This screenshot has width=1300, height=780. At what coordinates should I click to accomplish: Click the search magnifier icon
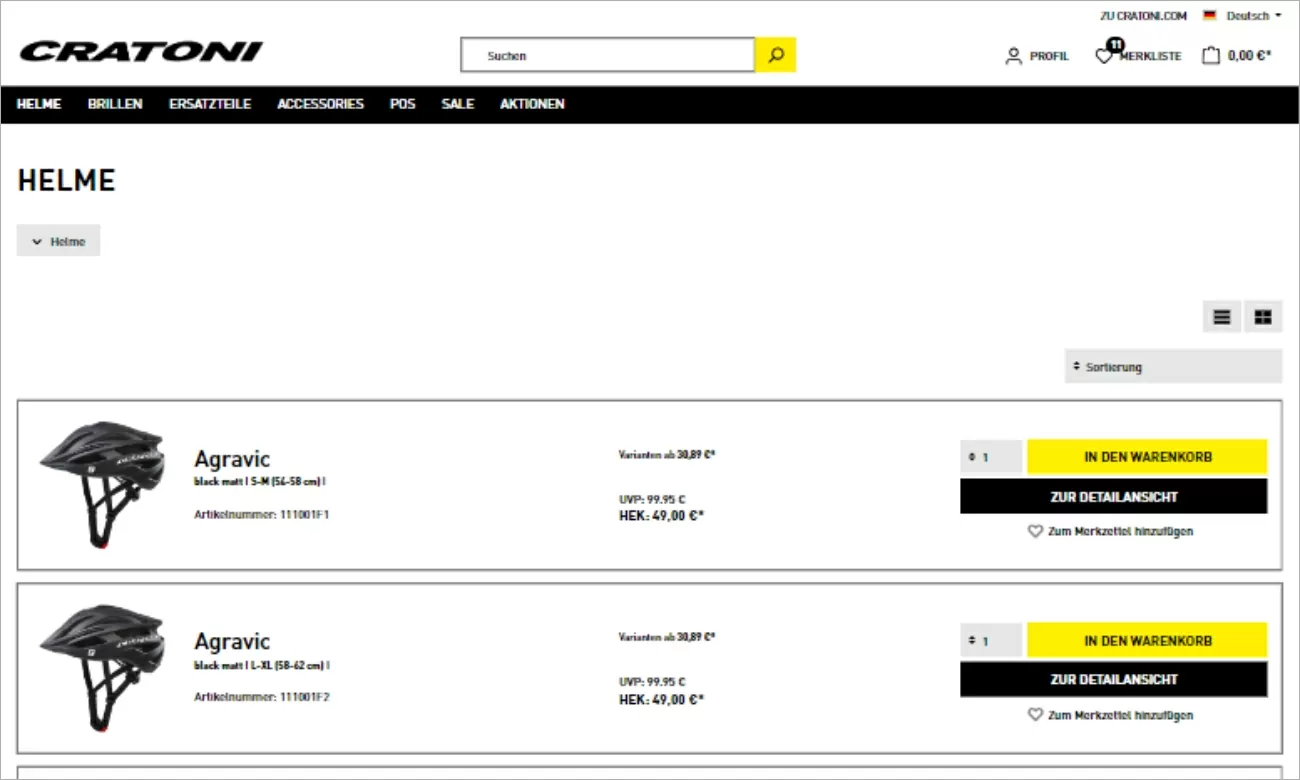pos(775,55)
